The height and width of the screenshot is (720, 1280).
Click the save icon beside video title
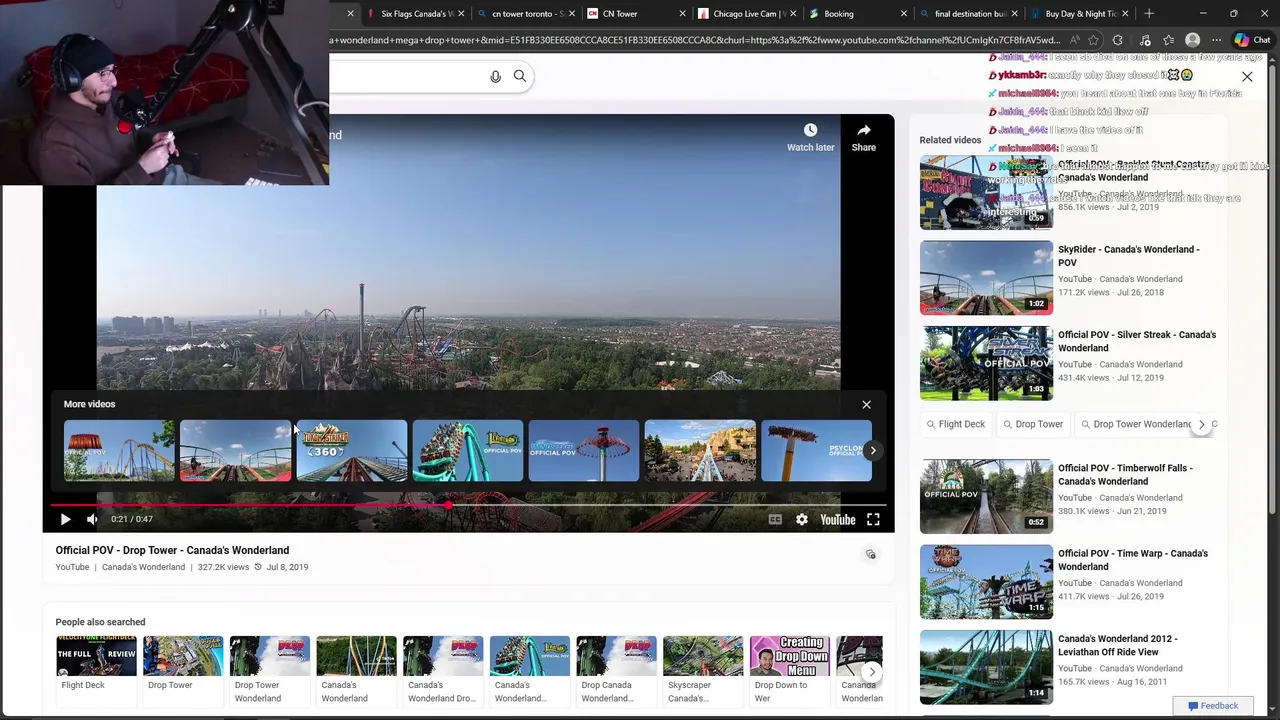click(x=871, y=554)
